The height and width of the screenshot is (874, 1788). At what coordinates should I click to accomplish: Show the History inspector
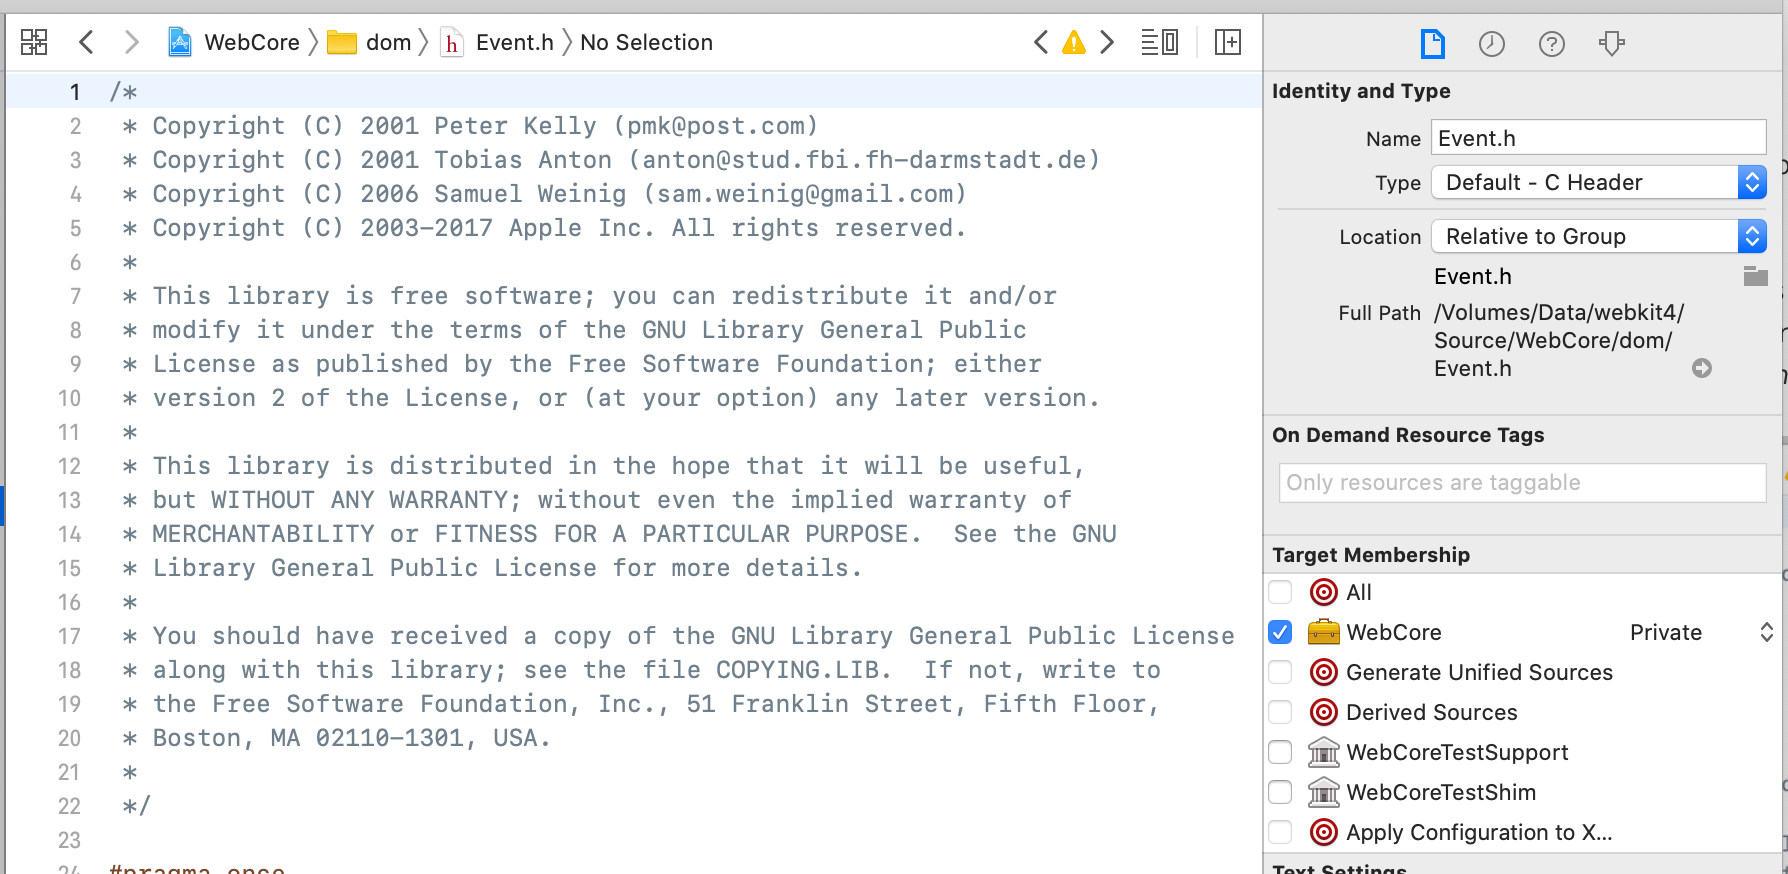click(1491, 43)
